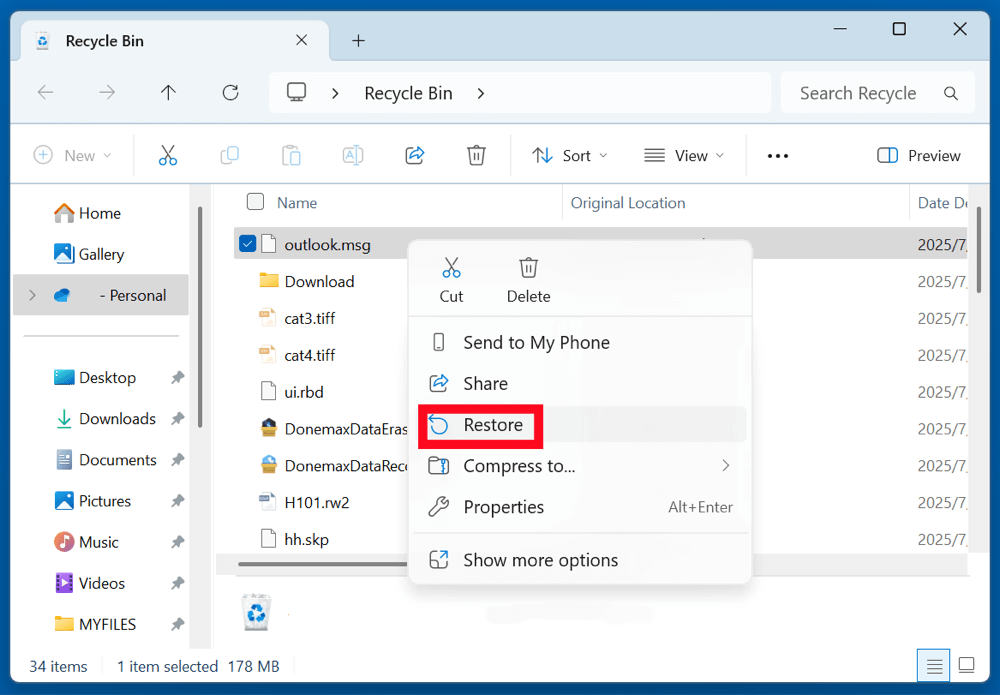1000x695 pixels.
Task: Click the Cut icon on the toolbar
Action: click(167, 155)
